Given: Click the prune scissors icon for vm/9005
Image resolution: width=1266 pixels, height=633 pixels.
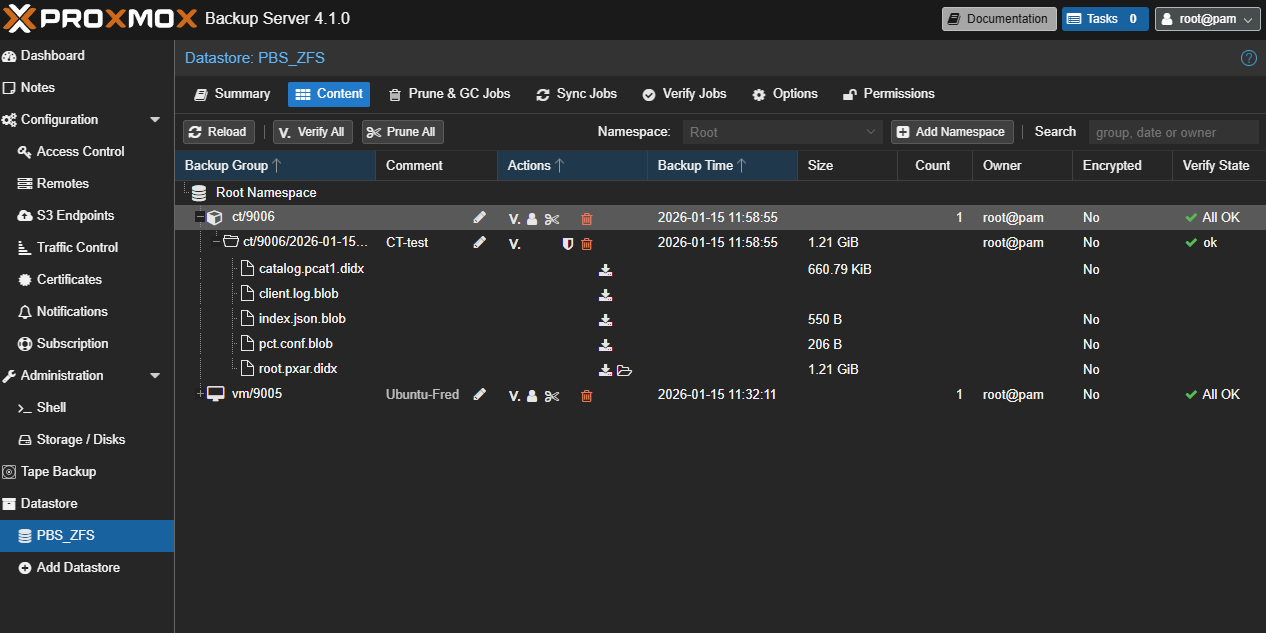Looking at the screenshot, I should pyautogui.click(x=552, y=395).
